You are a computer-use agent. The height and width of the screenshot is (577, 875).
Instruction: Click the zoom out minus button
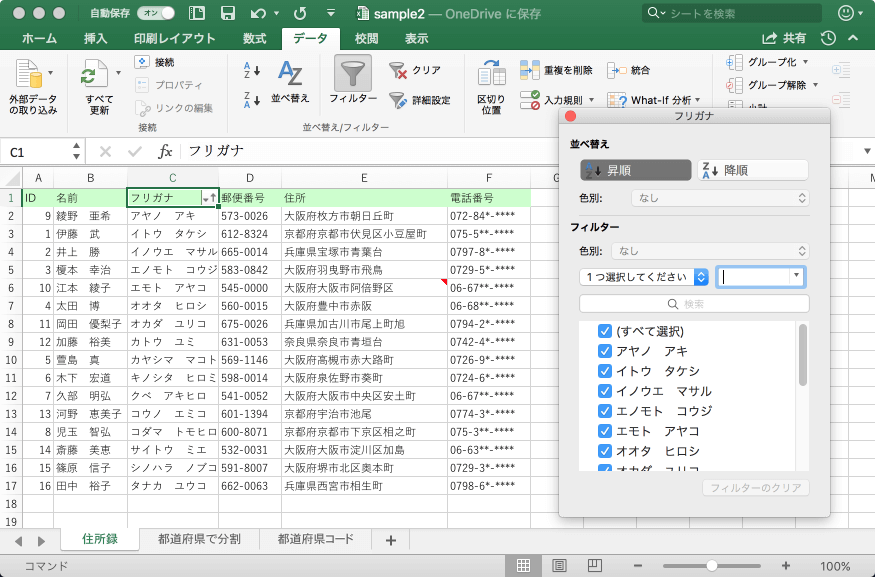638,566
